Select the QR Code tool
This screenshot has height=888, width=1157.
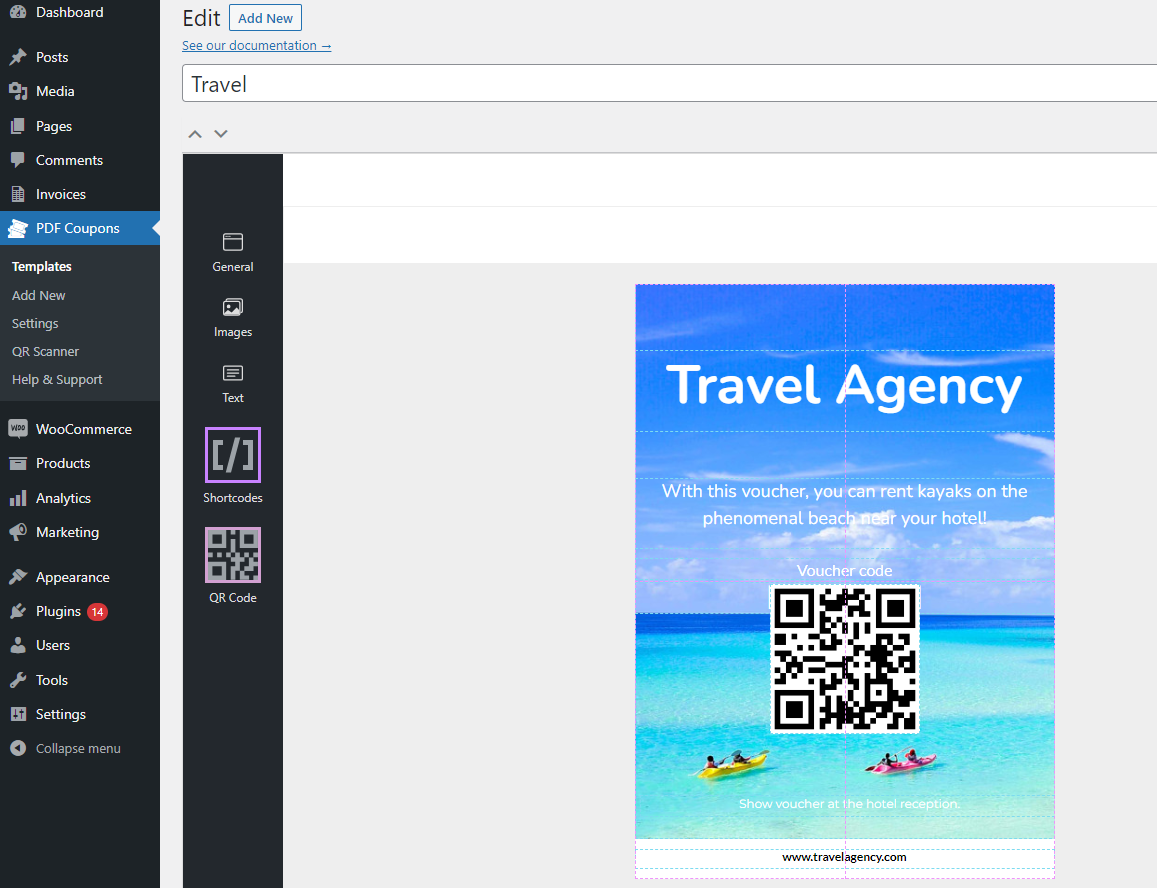pyautogui.click(x=232, y=554)
